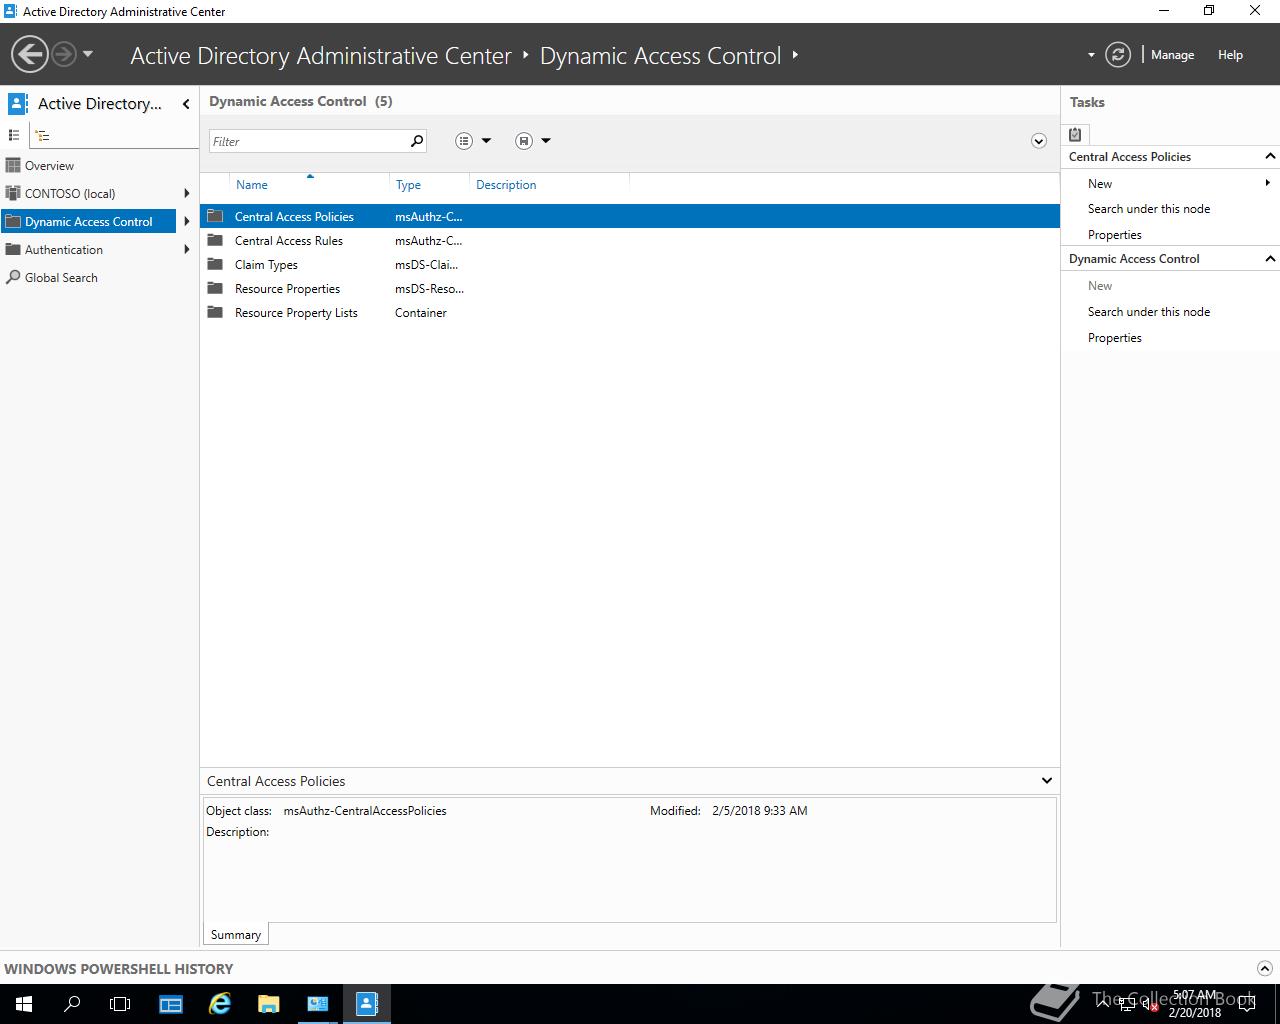Image resolution: width=1280 pixels, height=1024 pixels.
Task: Click Central Access Rules folder icon
Action: [215, 240]
